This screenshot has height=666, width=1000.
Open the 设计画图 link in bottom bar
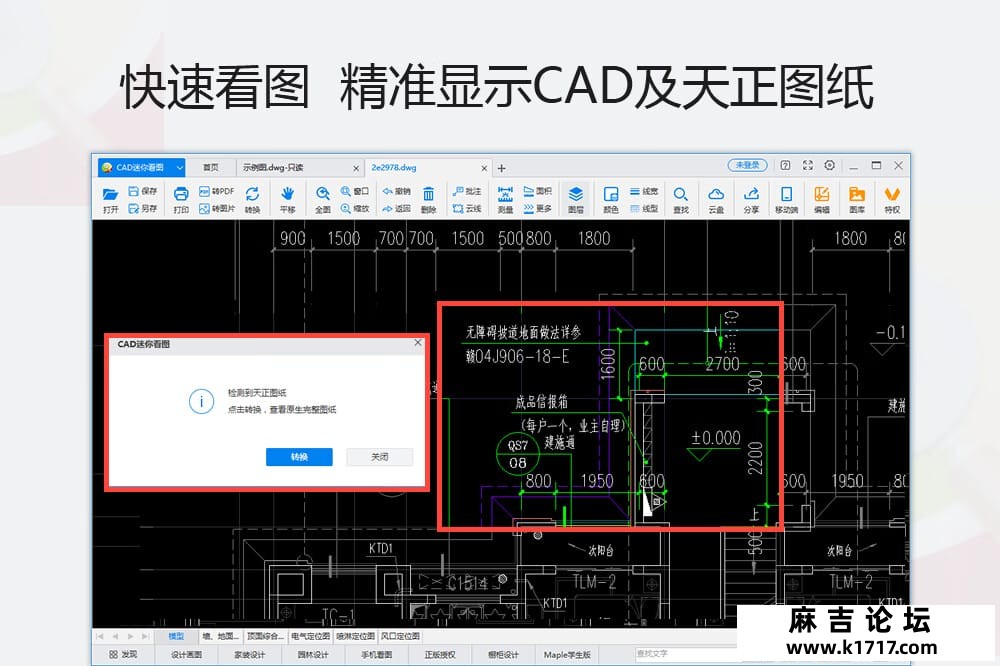pos(186,655)
